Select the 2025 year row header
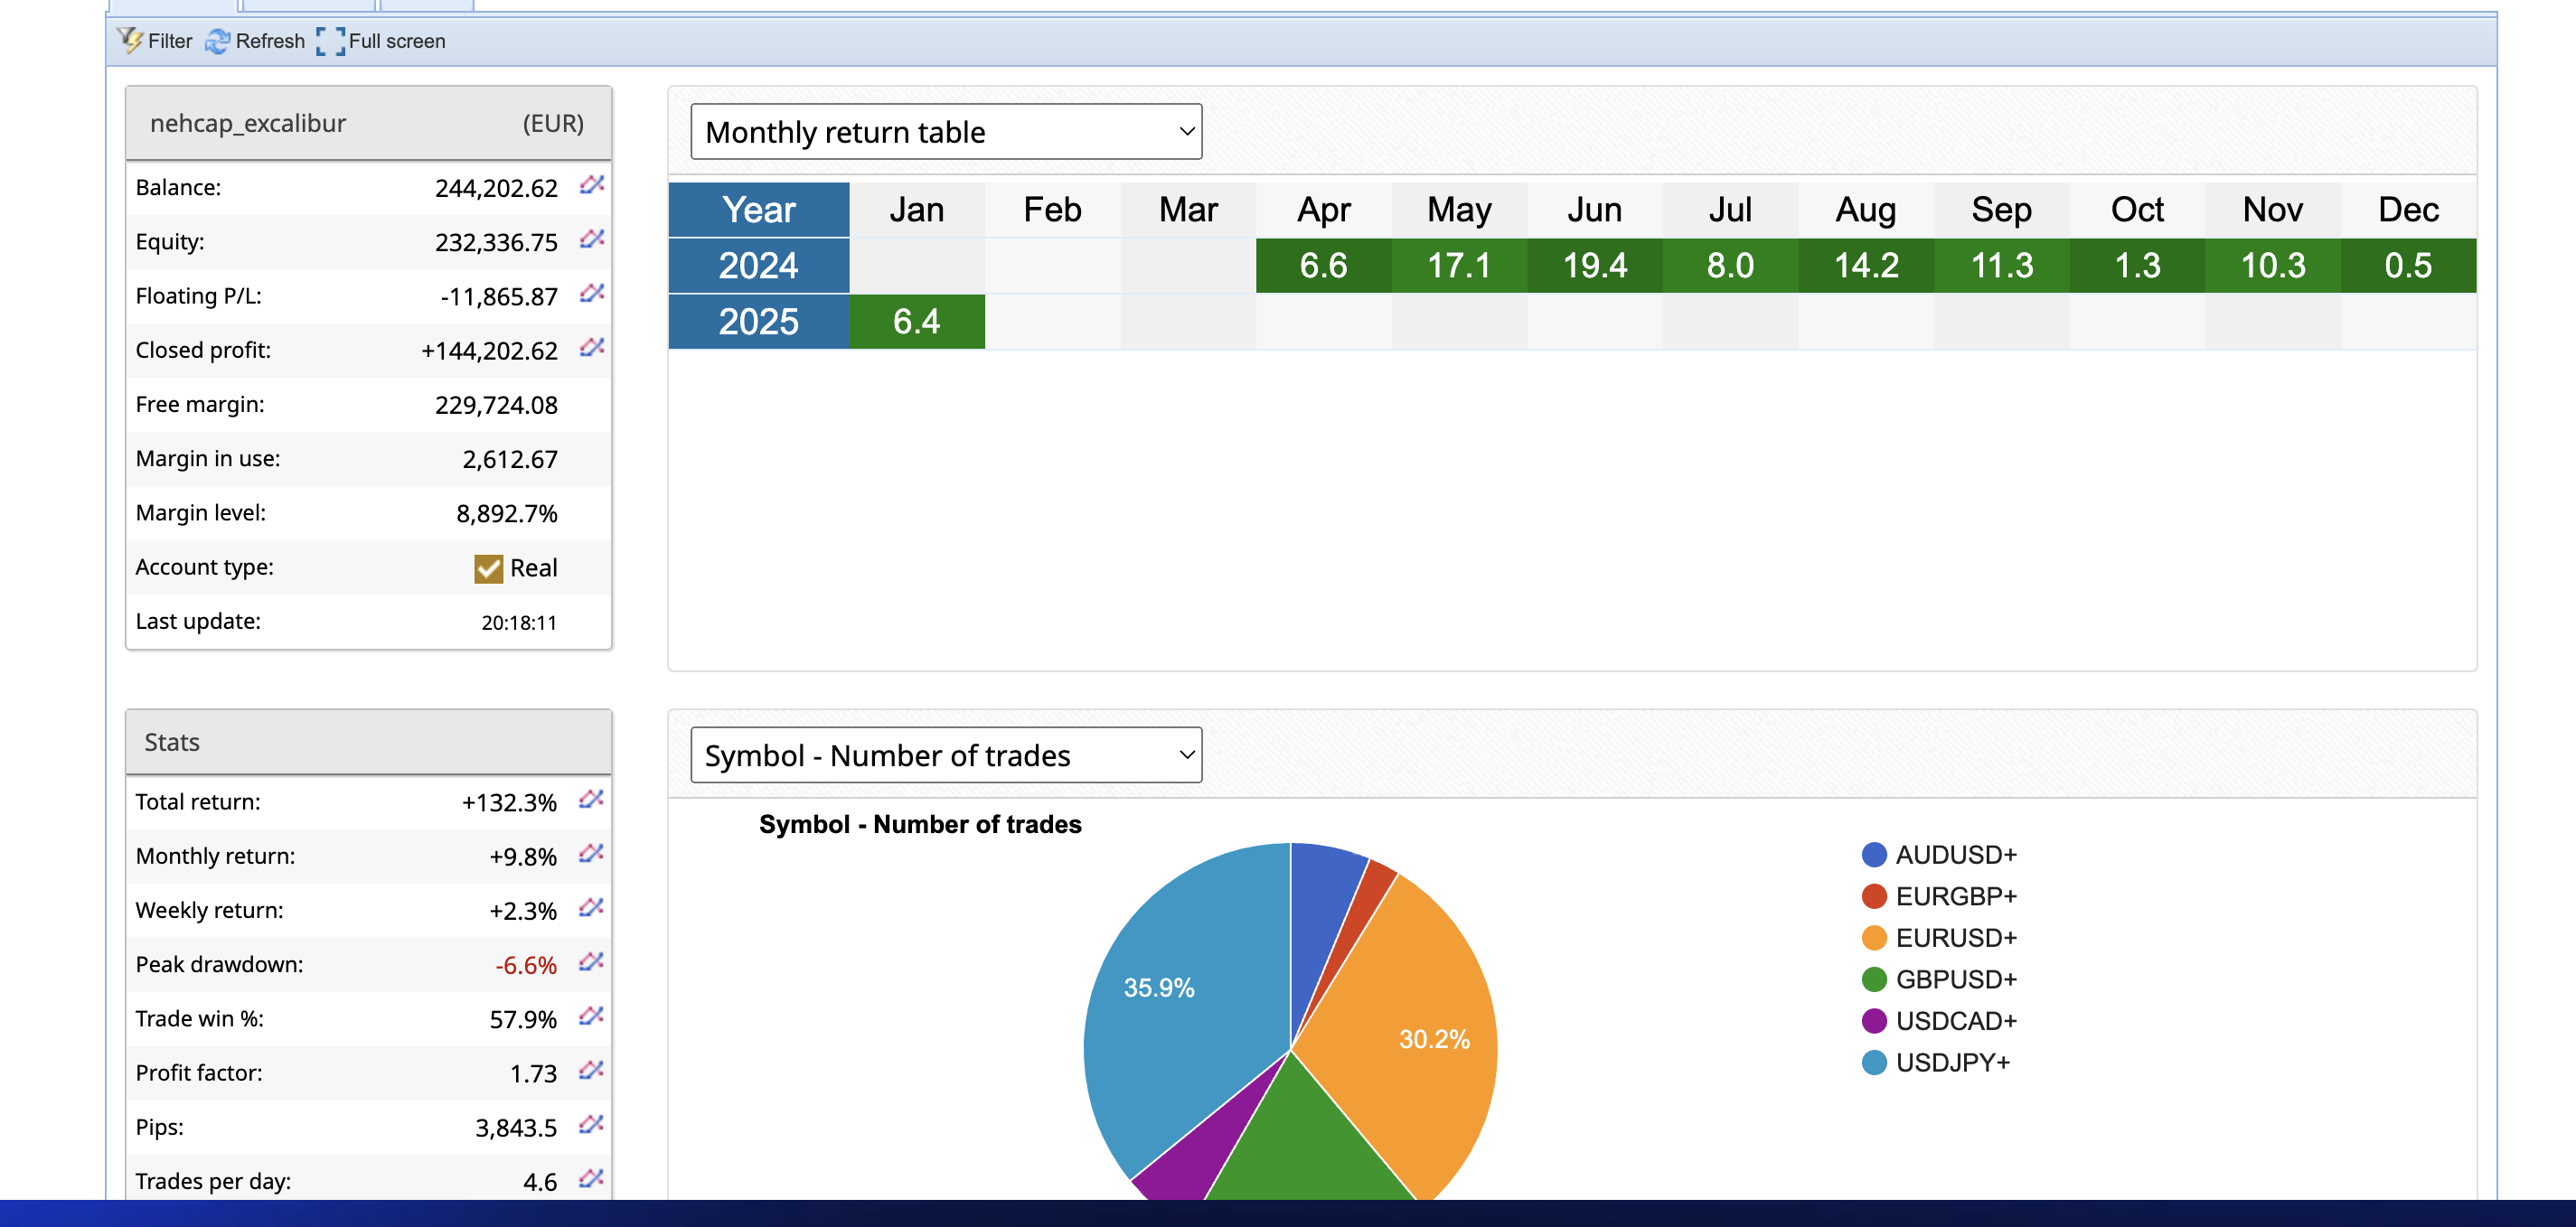2576x1227 pixels. point(758,322)
